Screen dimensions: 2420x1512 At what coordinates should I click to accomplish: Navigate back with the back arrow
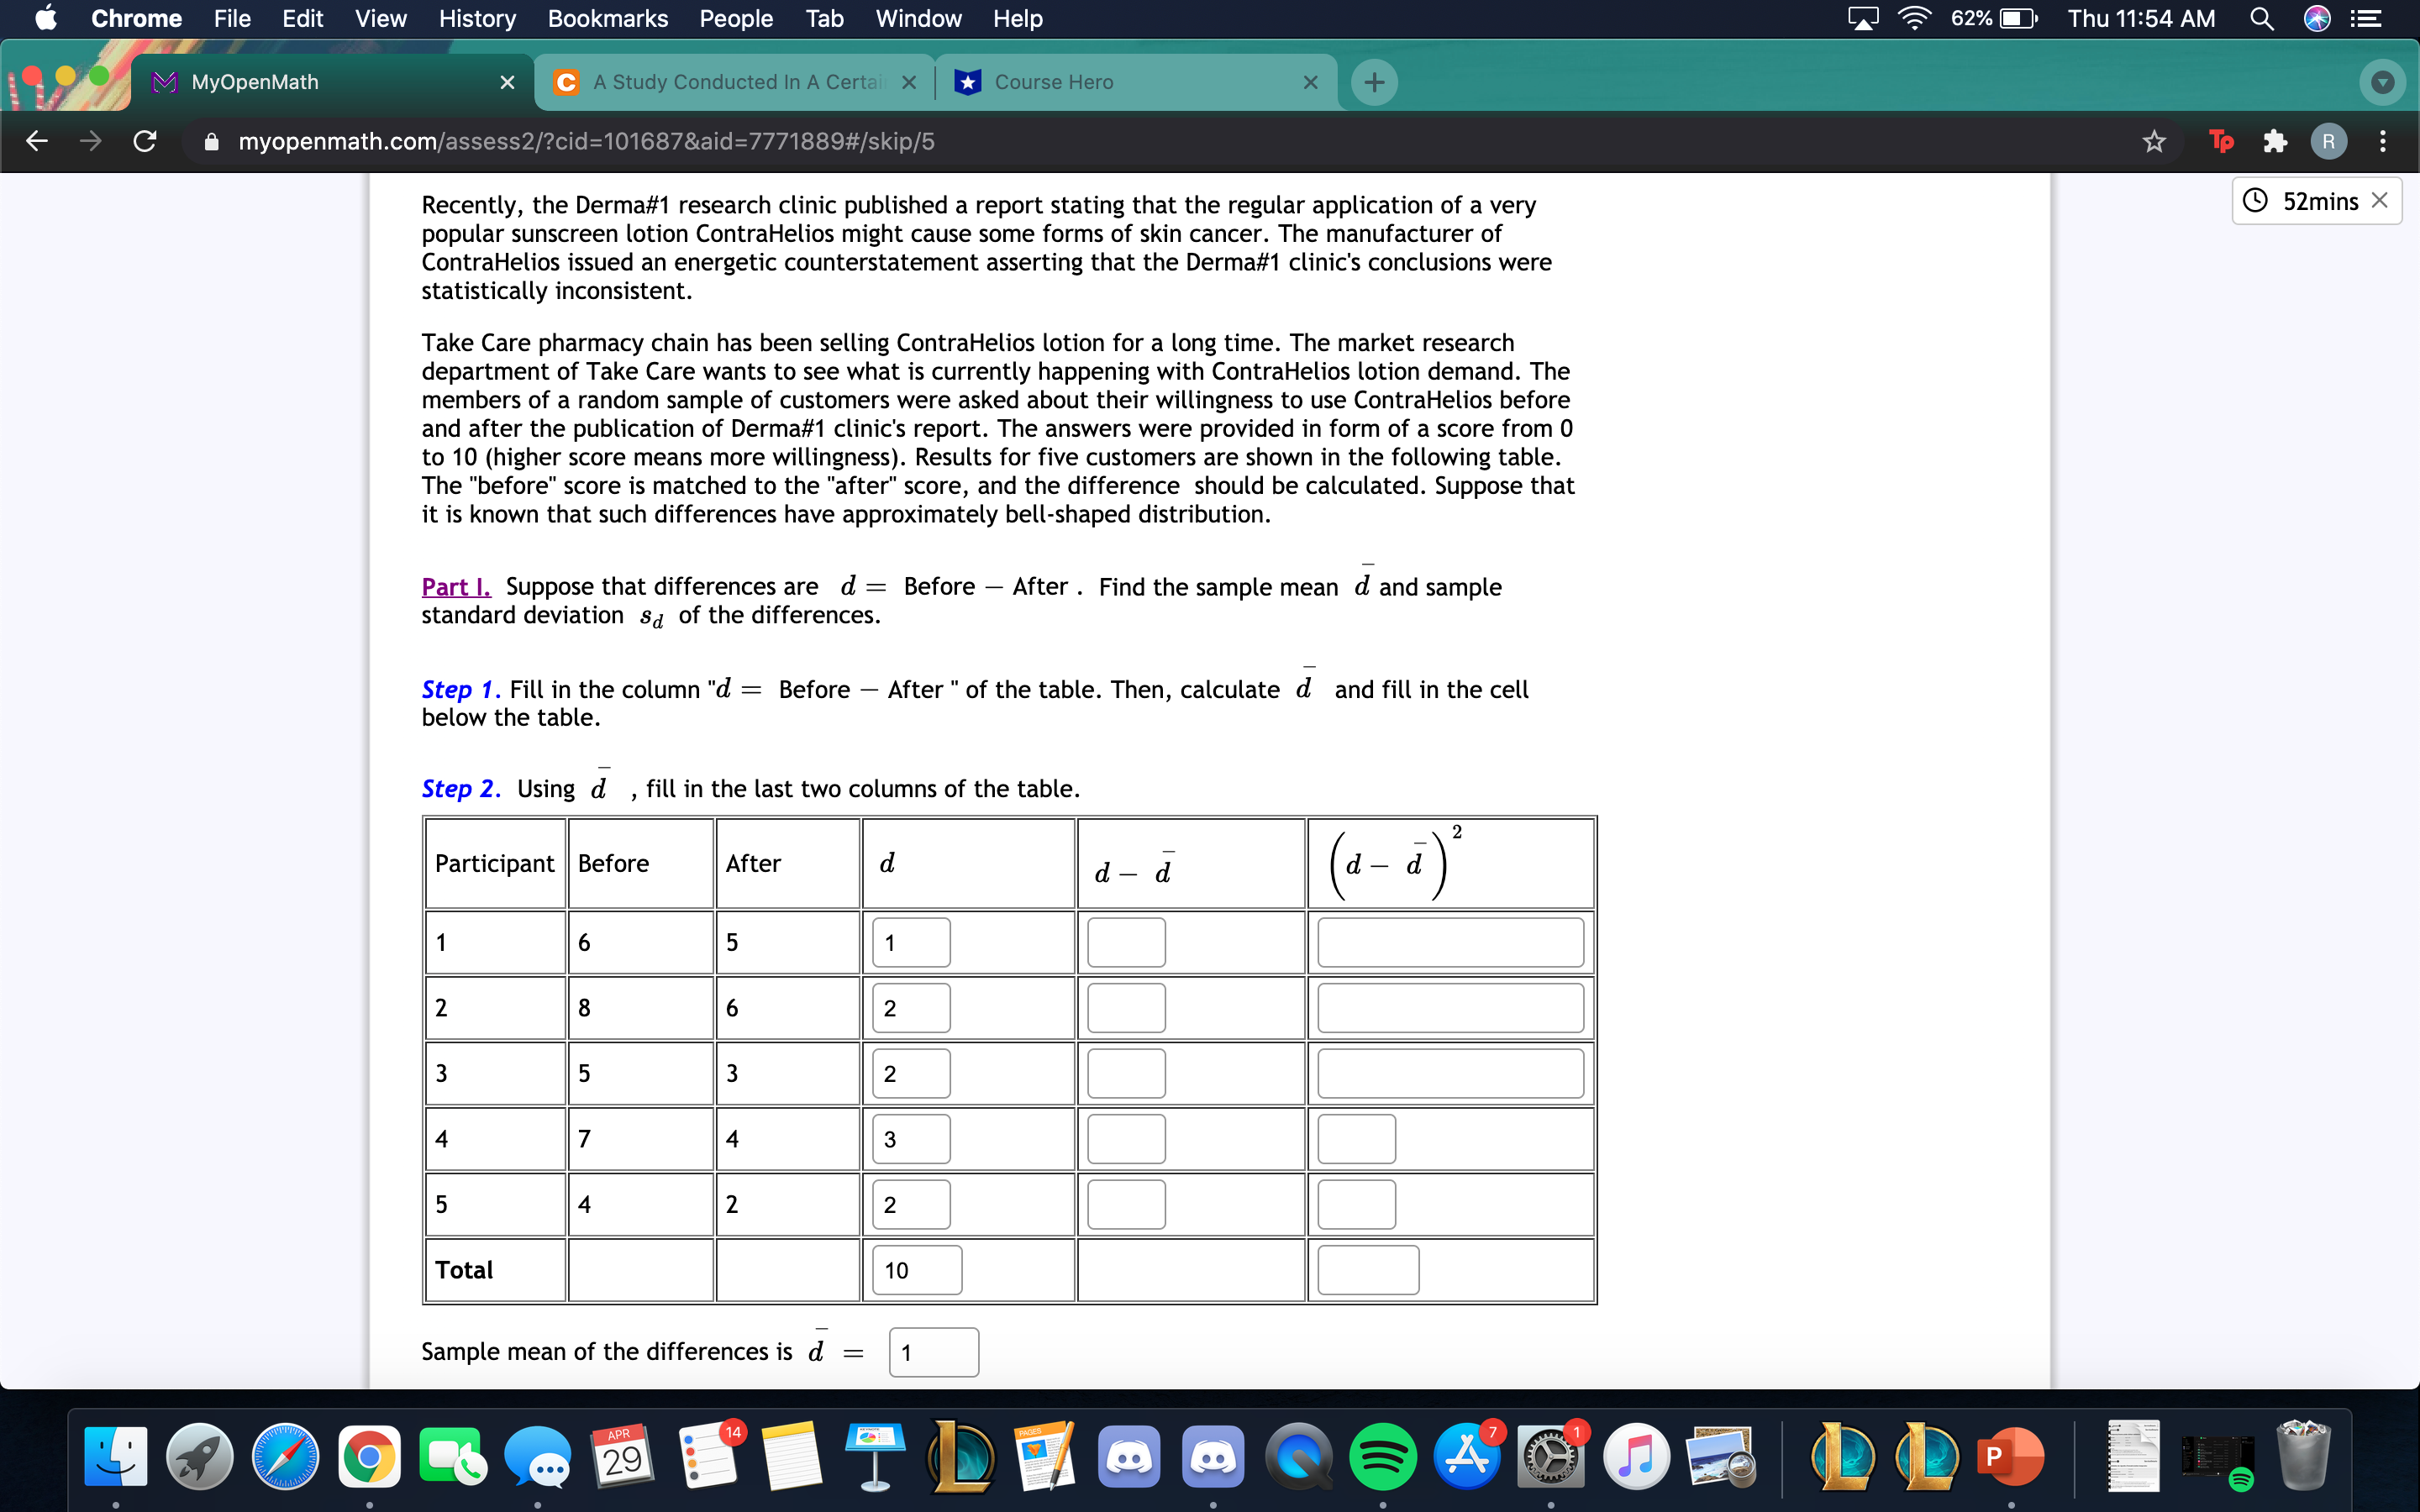[36, 141]
